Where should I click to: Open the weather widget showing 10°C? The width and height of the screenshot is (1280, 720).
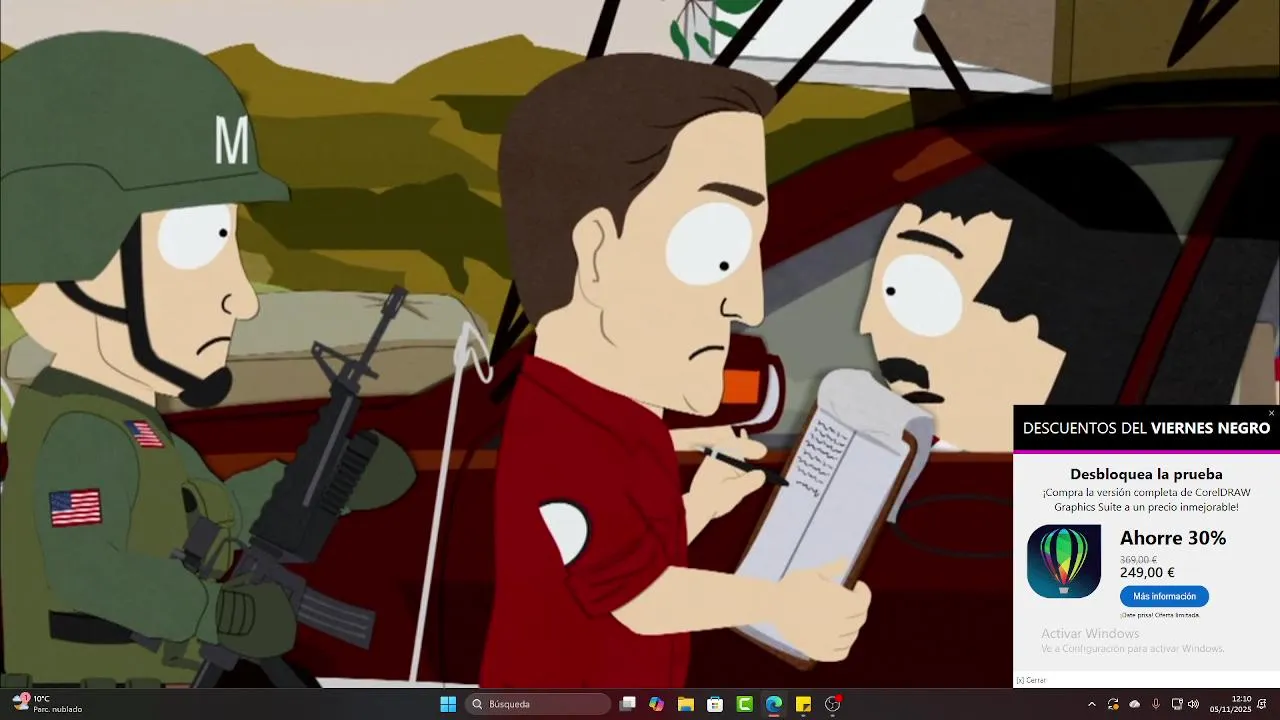coord(47,704)
